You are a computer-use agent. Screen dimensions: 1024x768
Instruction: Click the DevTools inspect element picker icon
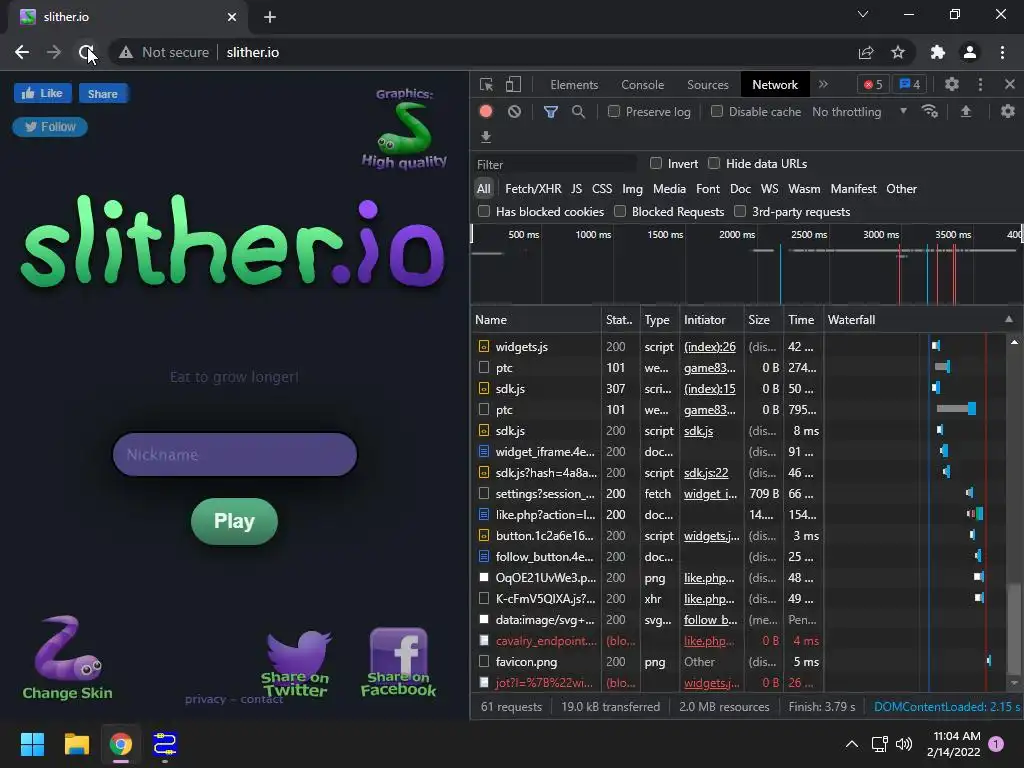click(486, 84)
